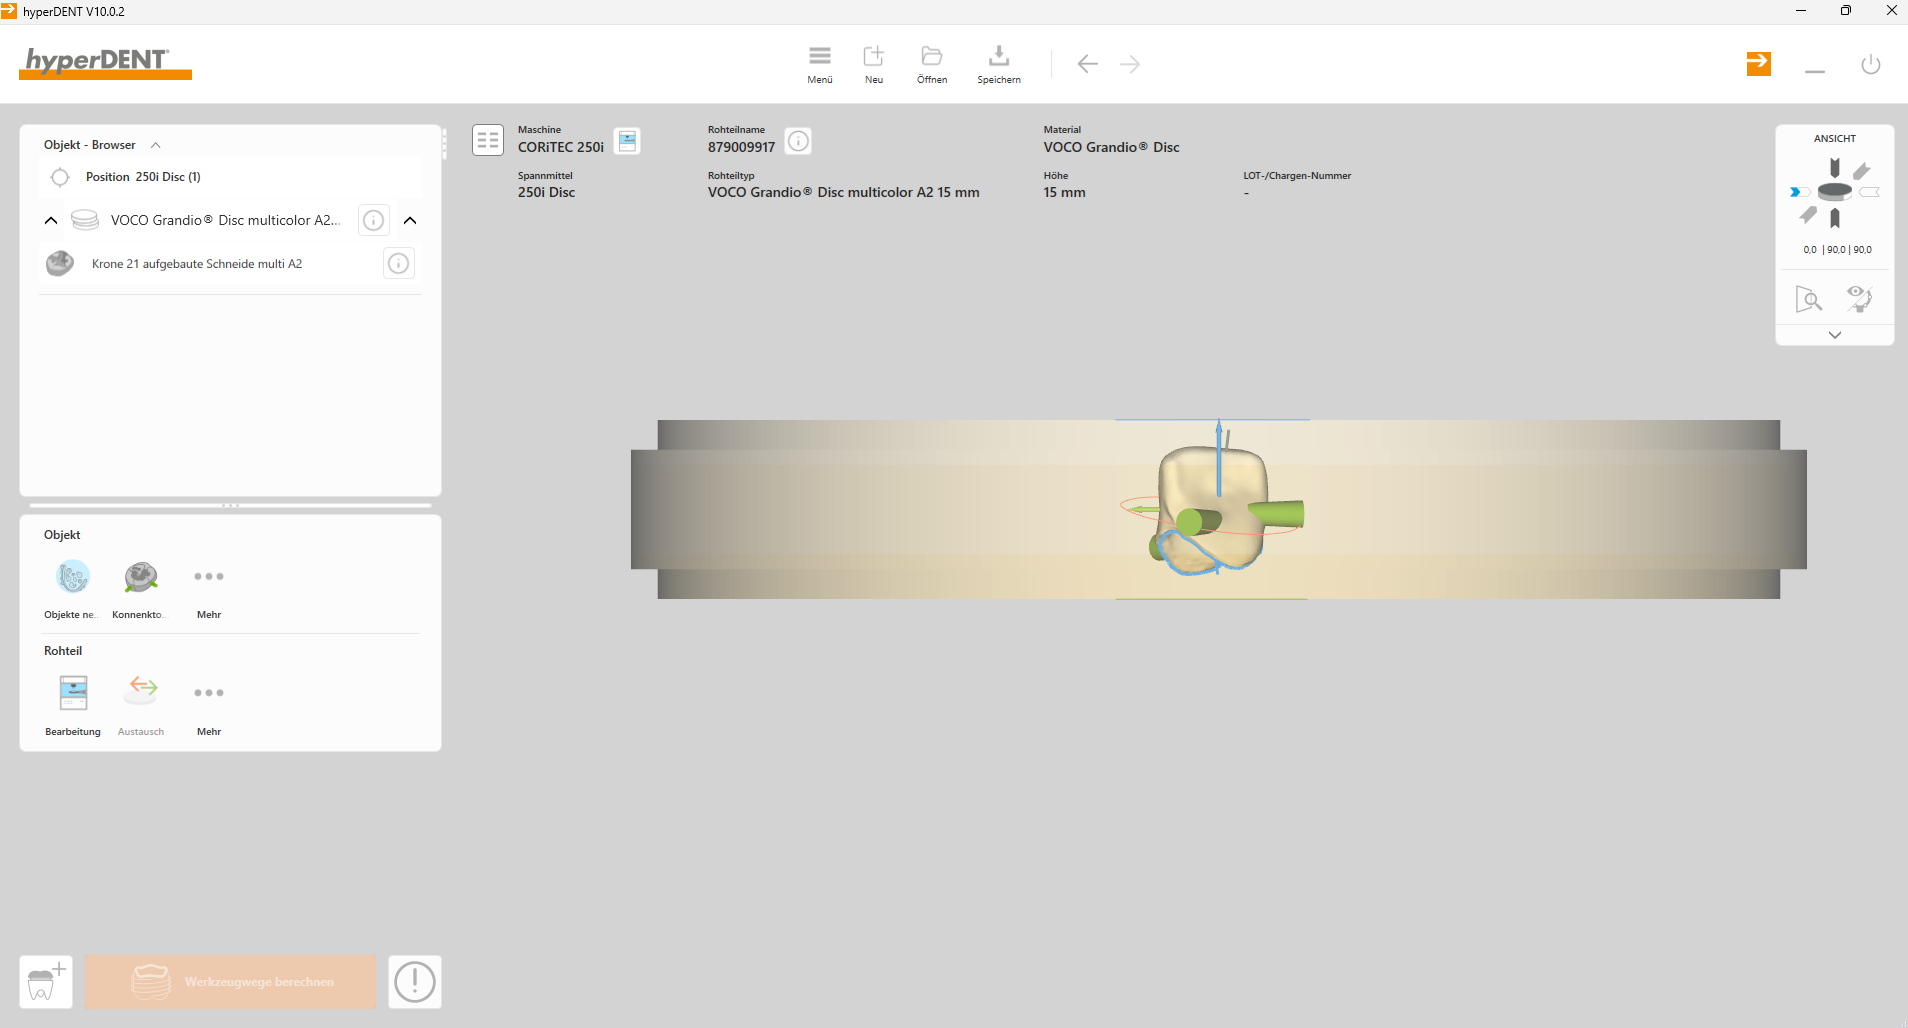Click the crown thumbnail in object browser
The width and height of the screenshot is (1908, 1028).
(x=60, y=263)
